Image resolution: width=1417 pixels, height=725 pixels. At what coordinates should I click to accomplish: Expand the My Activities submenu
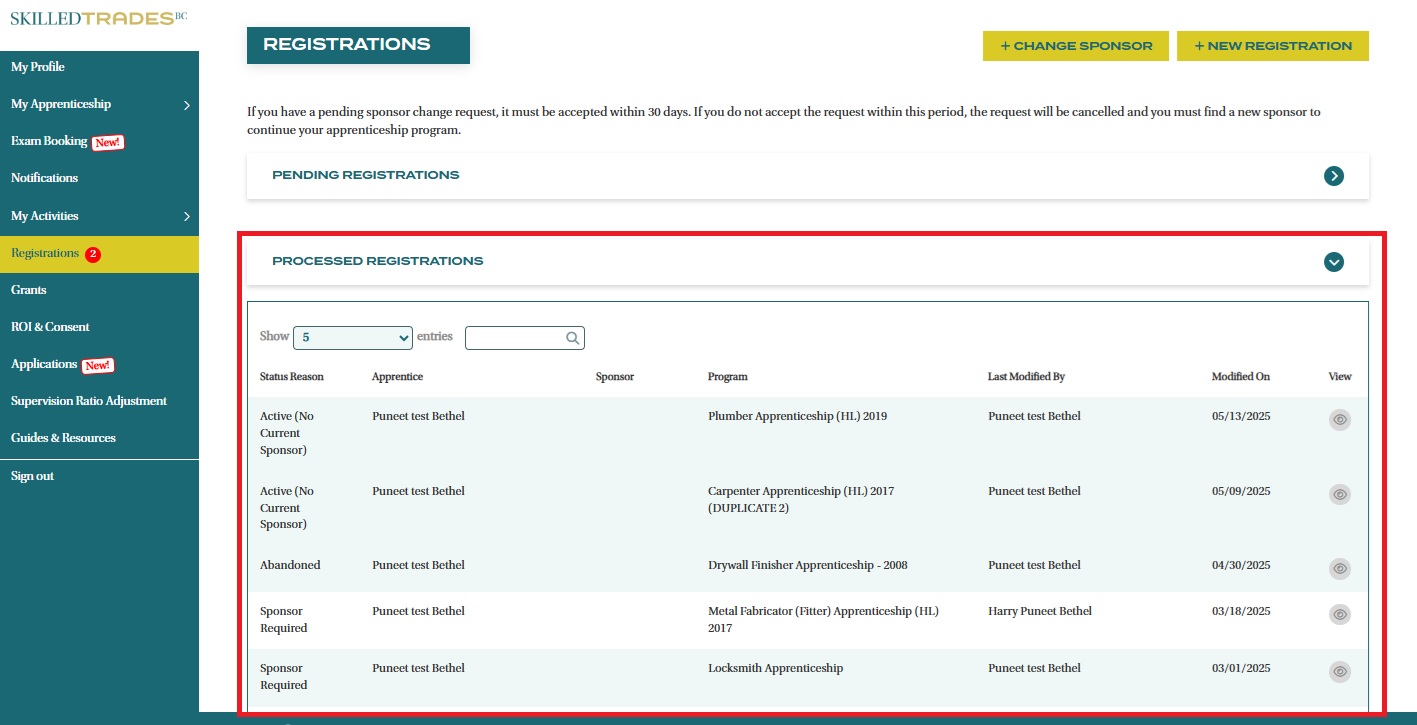point(186,216)
